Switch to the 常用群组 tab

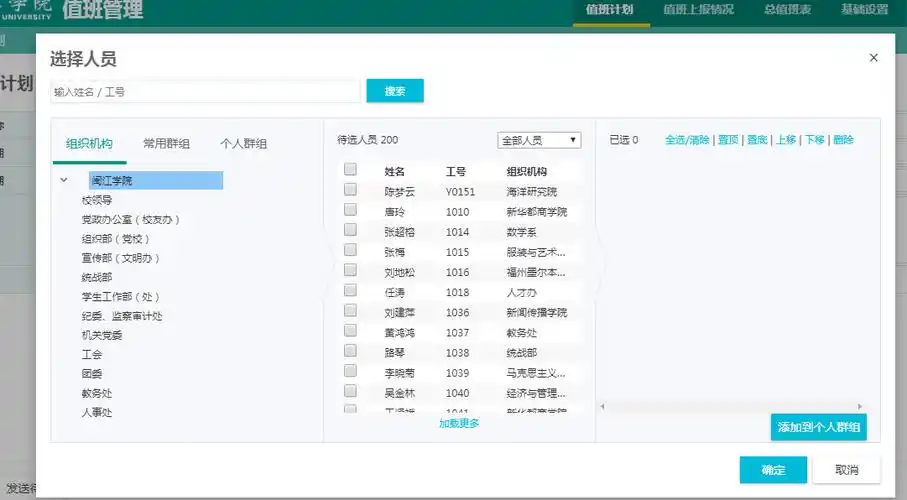click(167, 144)
